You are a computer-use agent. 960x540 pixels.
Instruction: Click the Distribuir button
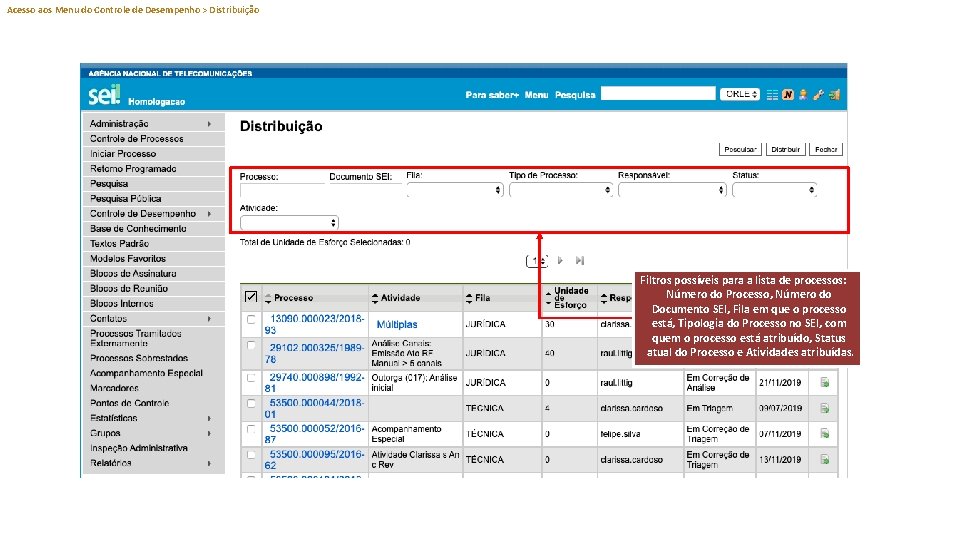point(786,149)
